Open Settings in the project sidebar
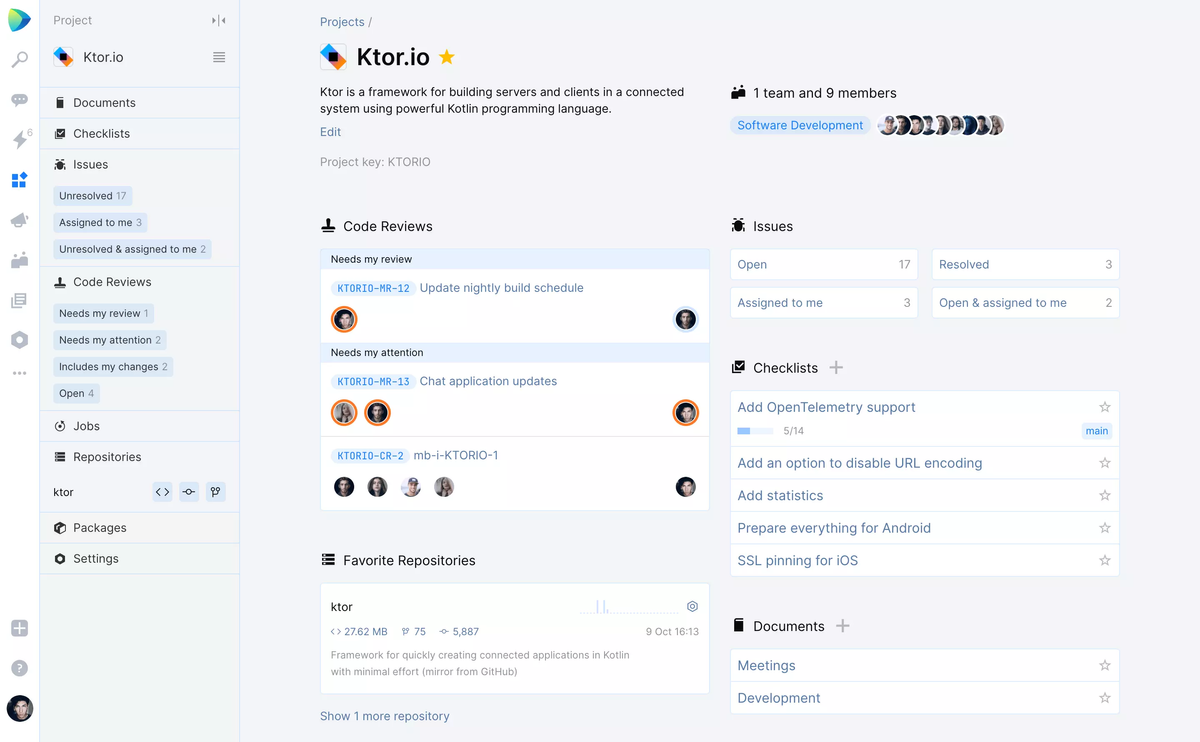This screenshot has width=1200, height=742. (x=96, y=559)
